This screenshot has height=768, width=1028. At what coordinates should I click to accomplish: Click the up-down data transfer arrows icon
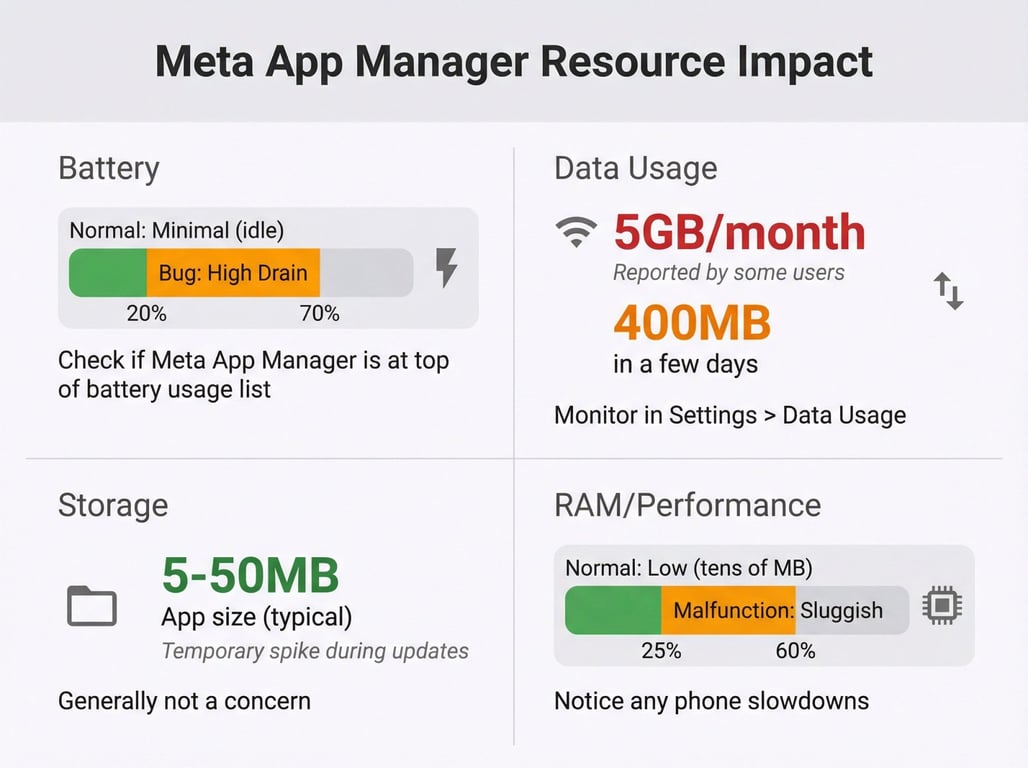(948, 291)
